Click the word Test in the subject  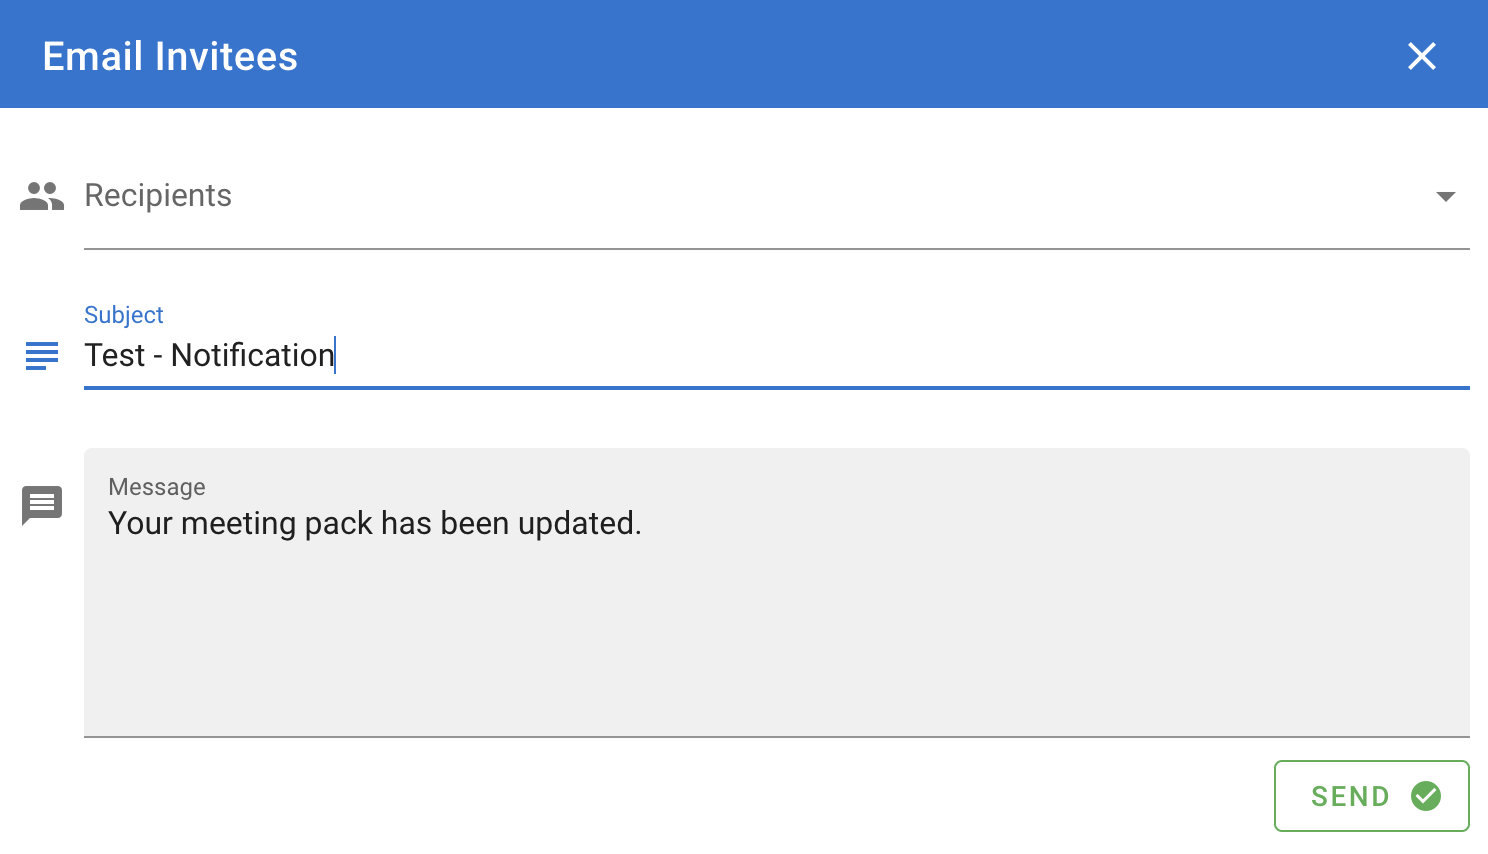coord(115,355)
